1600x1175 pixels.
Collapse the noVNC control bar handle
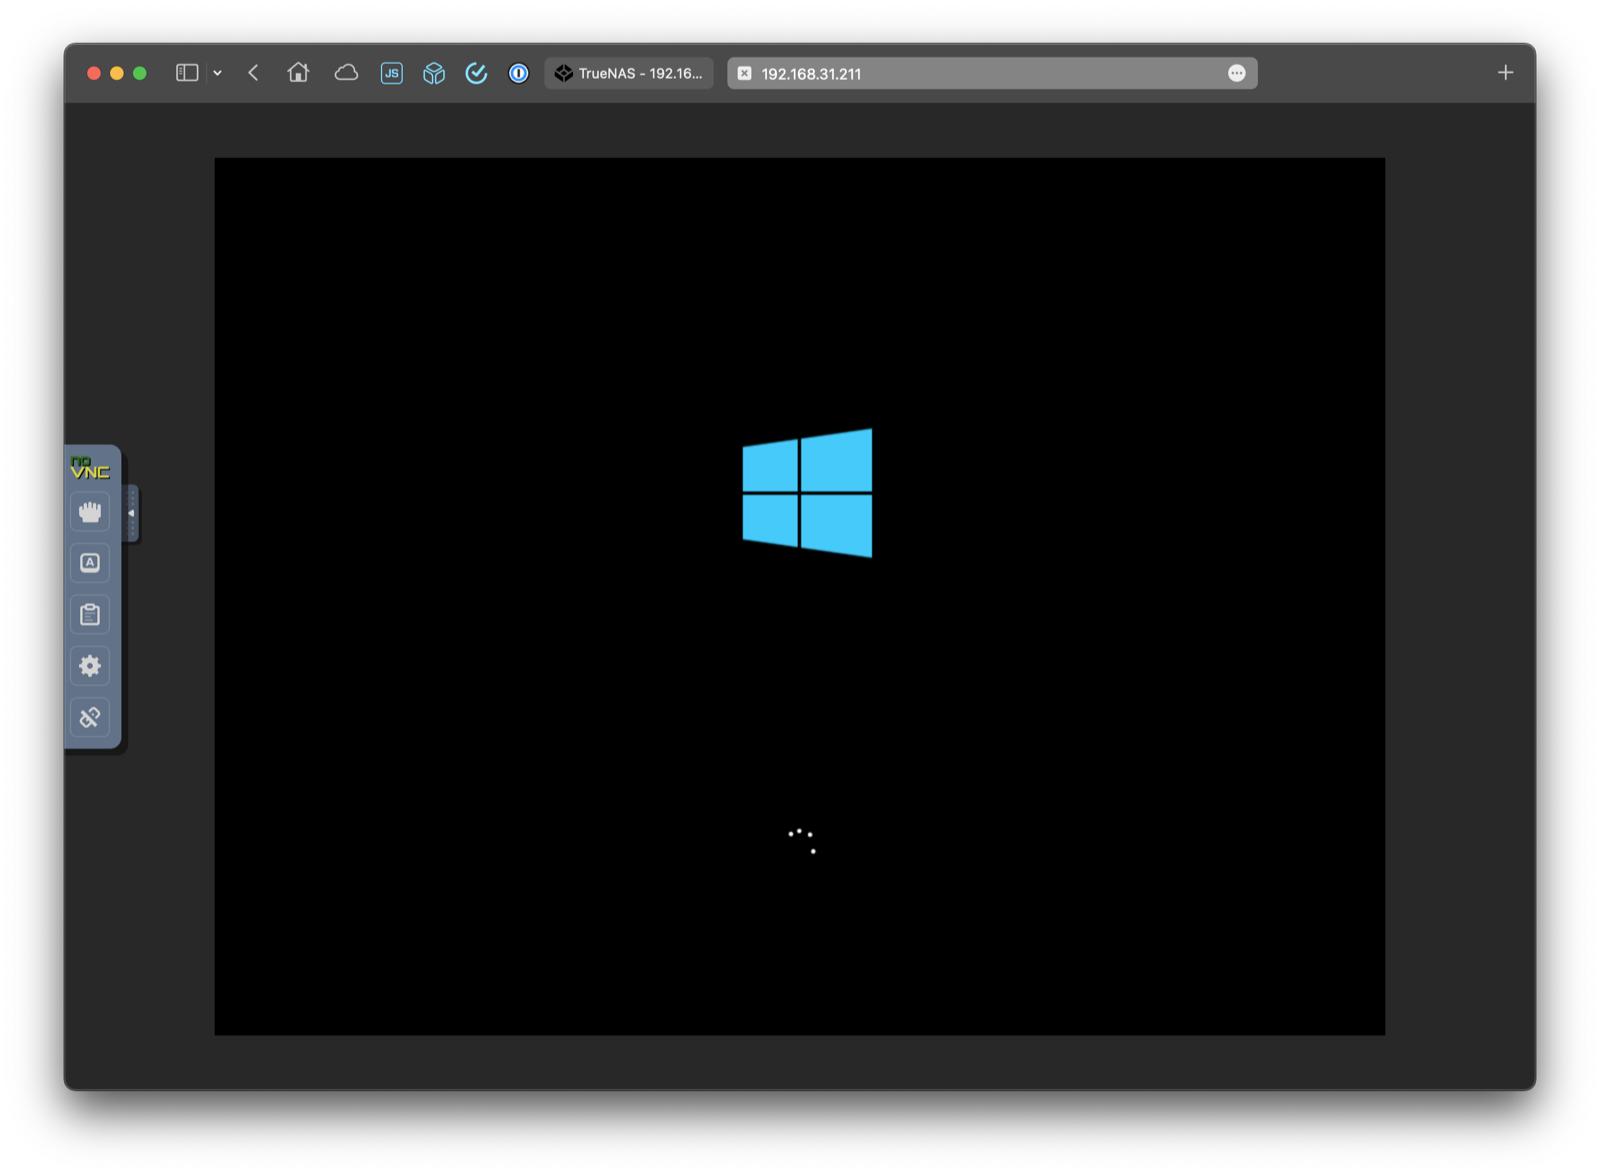coord(130,512)
